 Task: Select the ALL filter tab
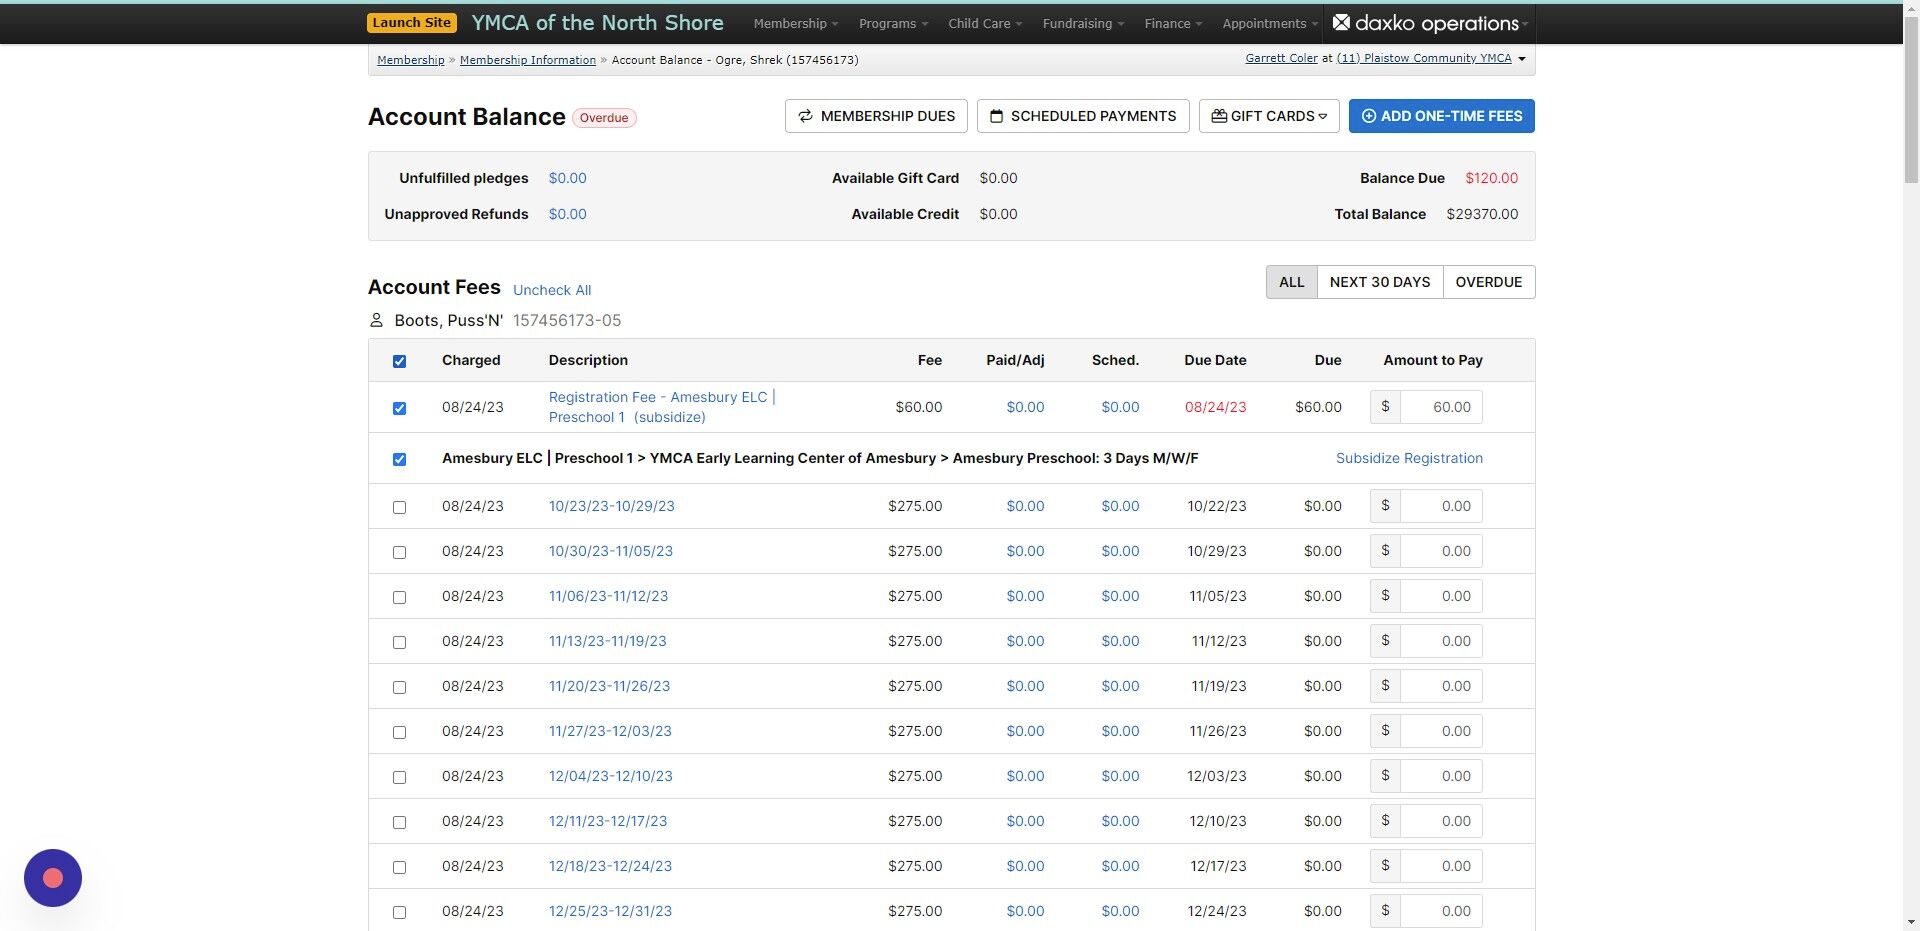click(x=1292, y=282)
